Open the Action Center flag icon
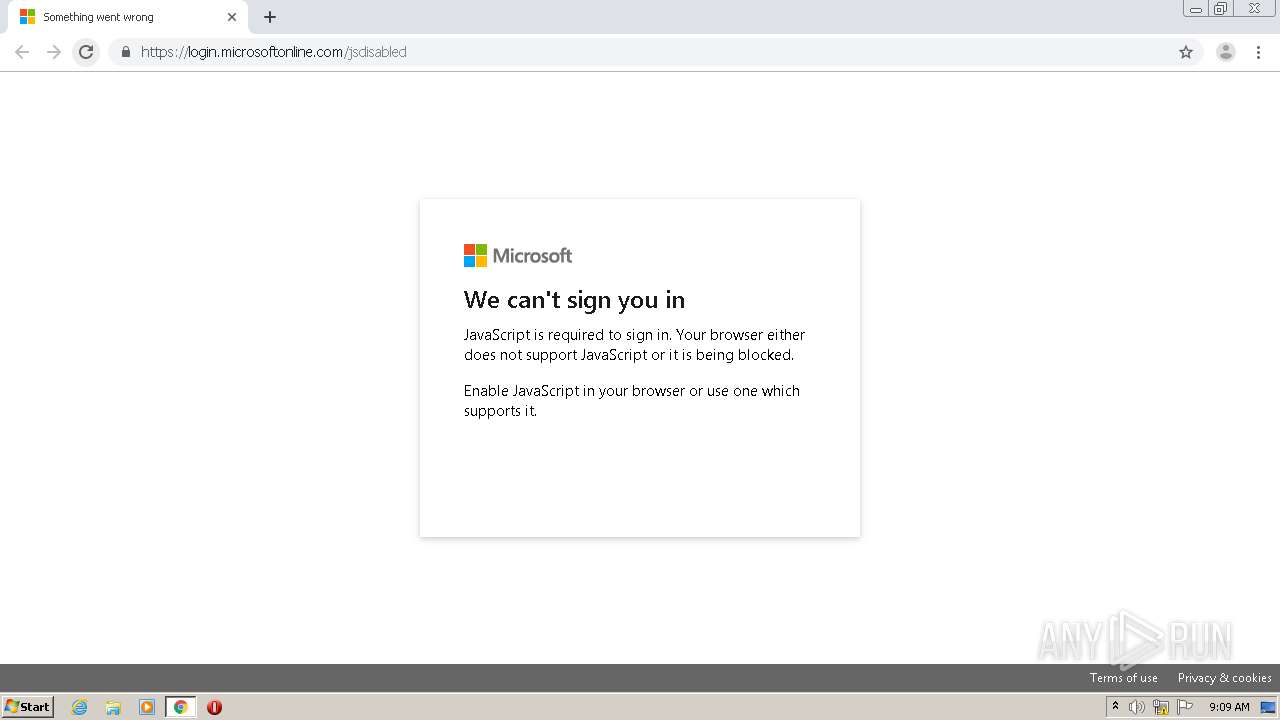This screenshot has height=720, width=1280. (1185, 707)
